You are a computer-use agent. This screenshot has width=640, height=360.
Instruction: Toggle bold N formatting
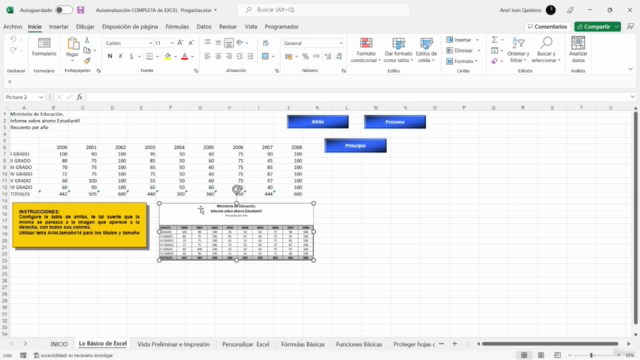coord(110,56)
